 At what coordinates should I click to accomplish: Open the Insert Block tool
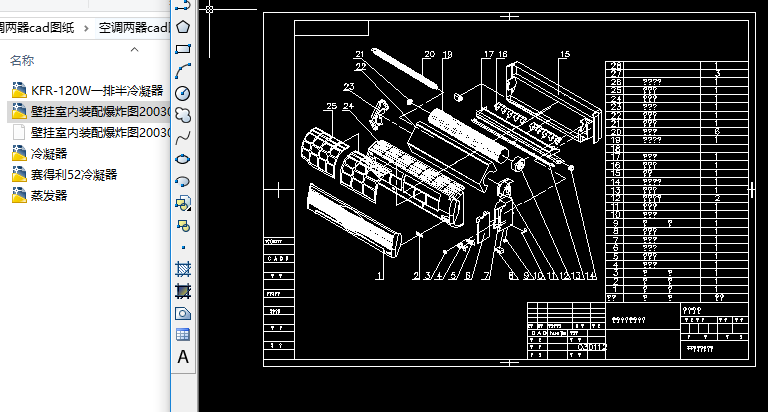pos(183,203)
